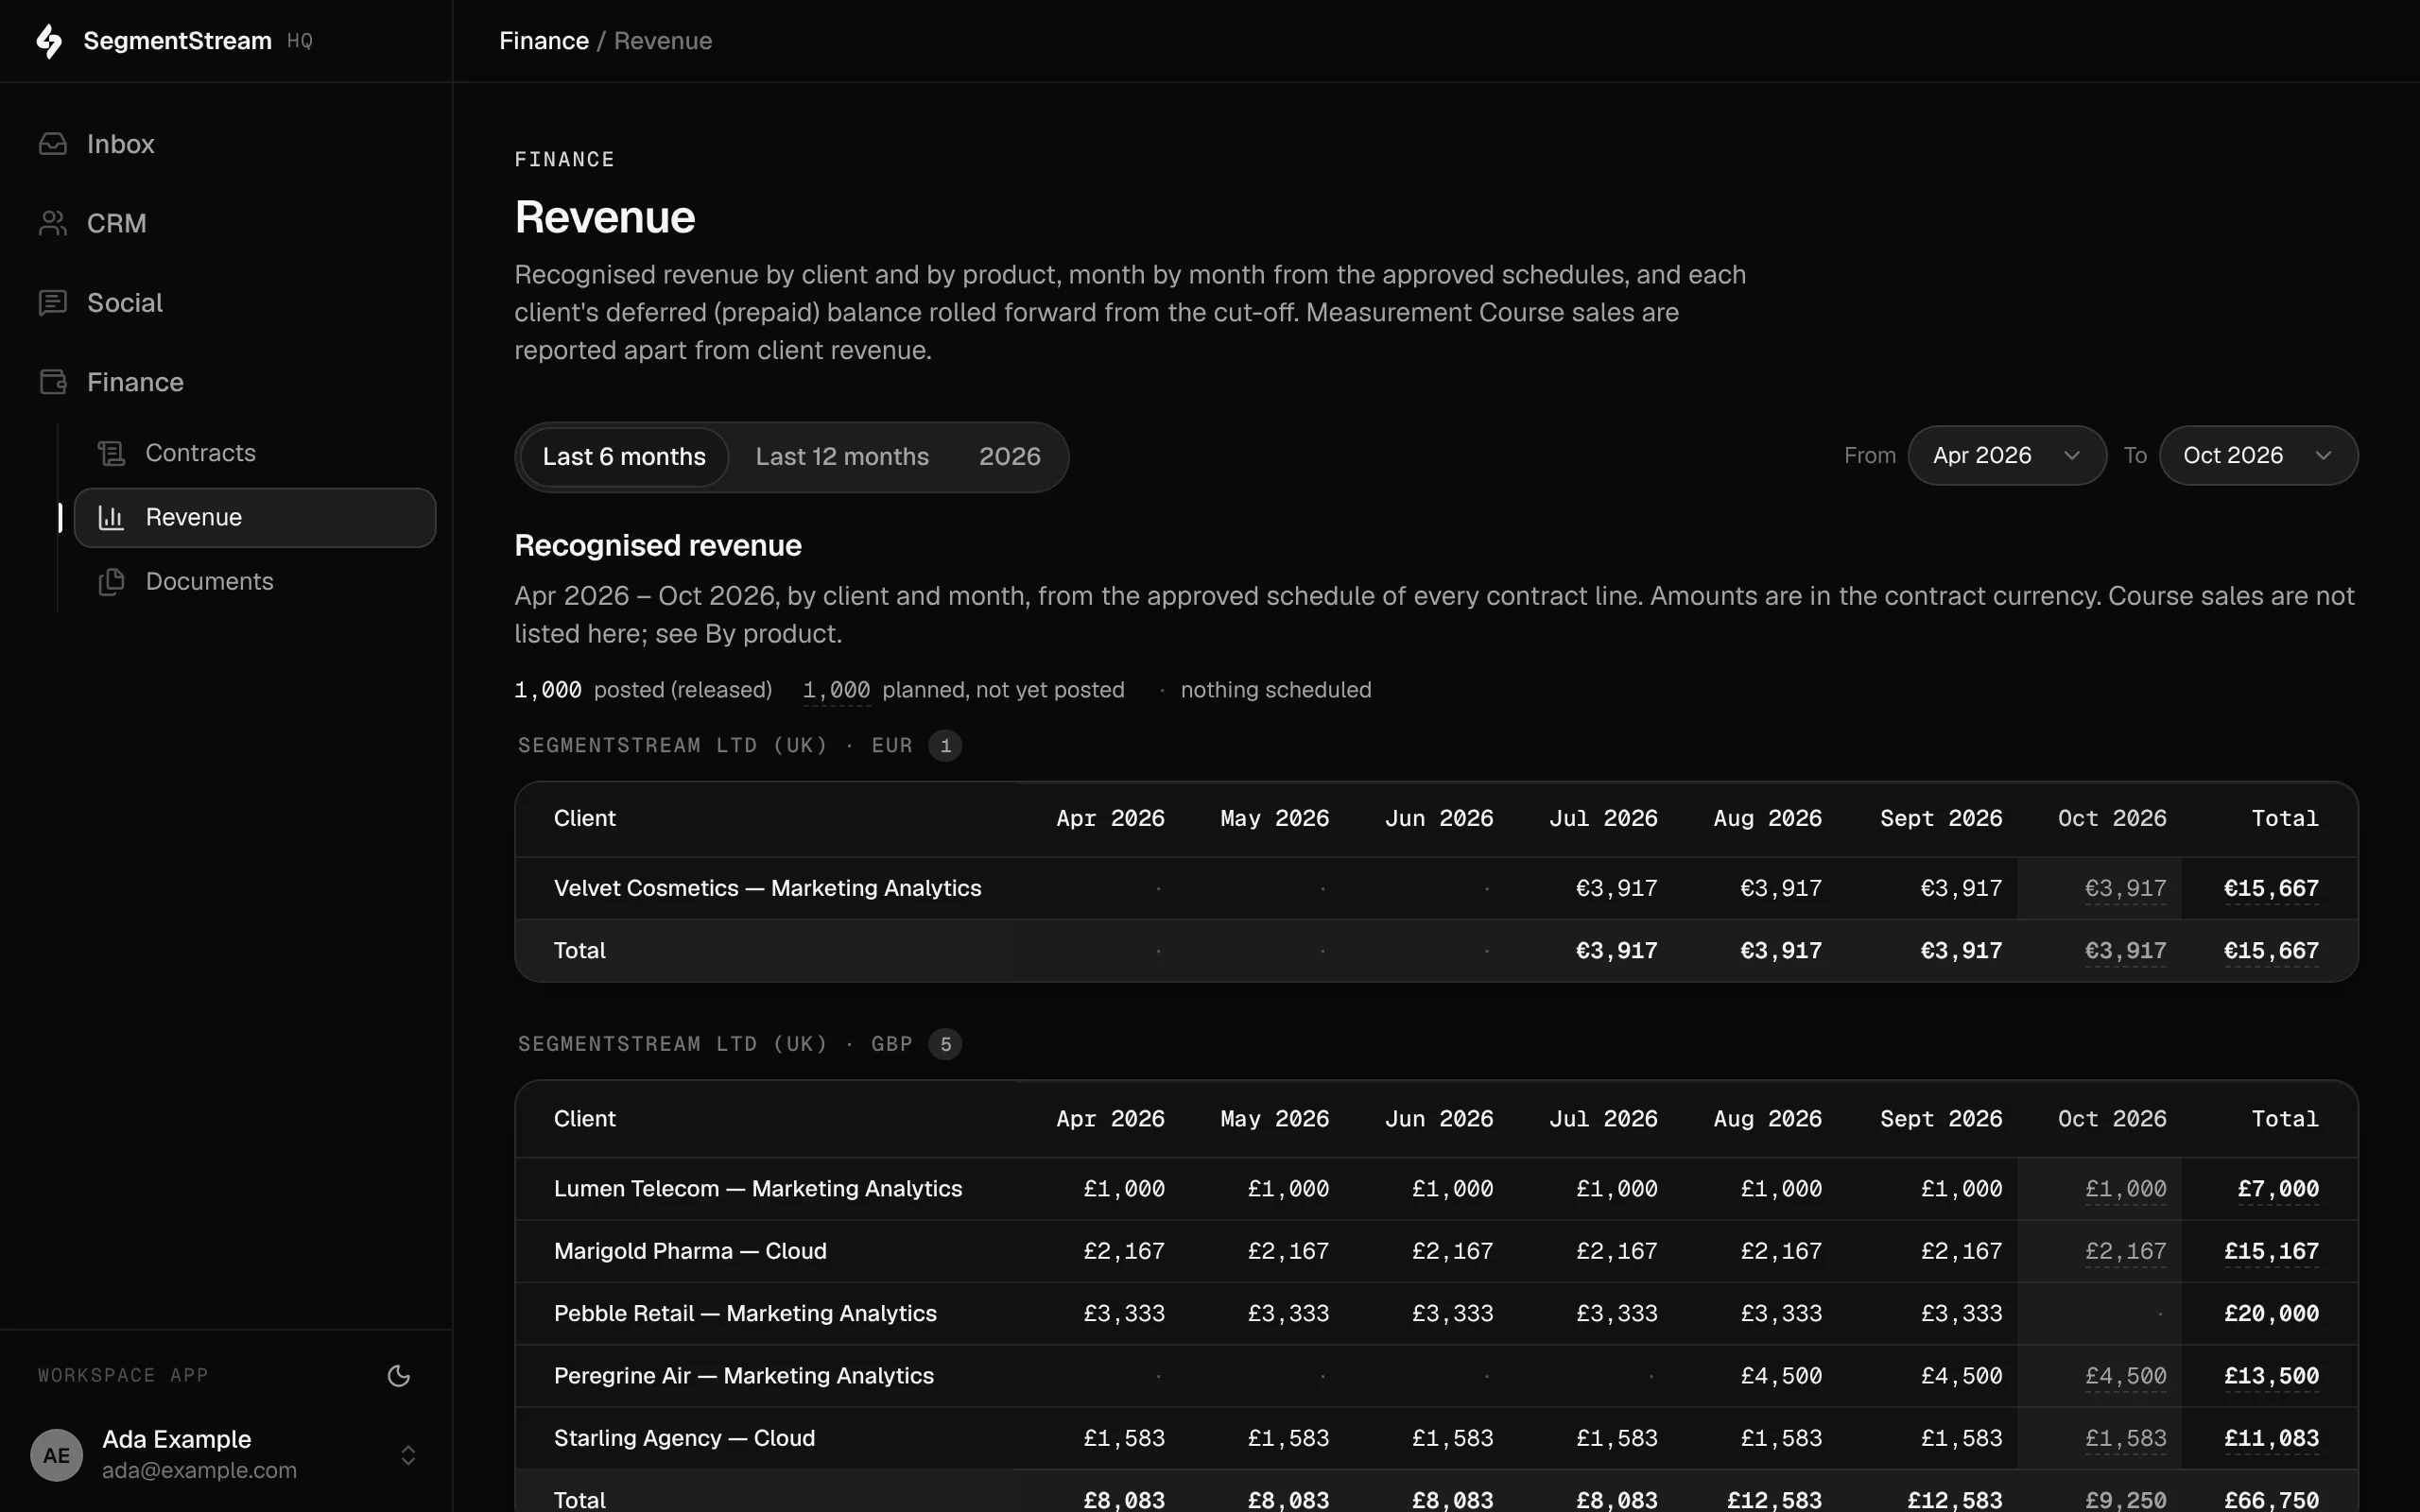Click Sept 2026 column header in EUR table
This screenshot has width=2420, height=1512.
pos(1941,819)
